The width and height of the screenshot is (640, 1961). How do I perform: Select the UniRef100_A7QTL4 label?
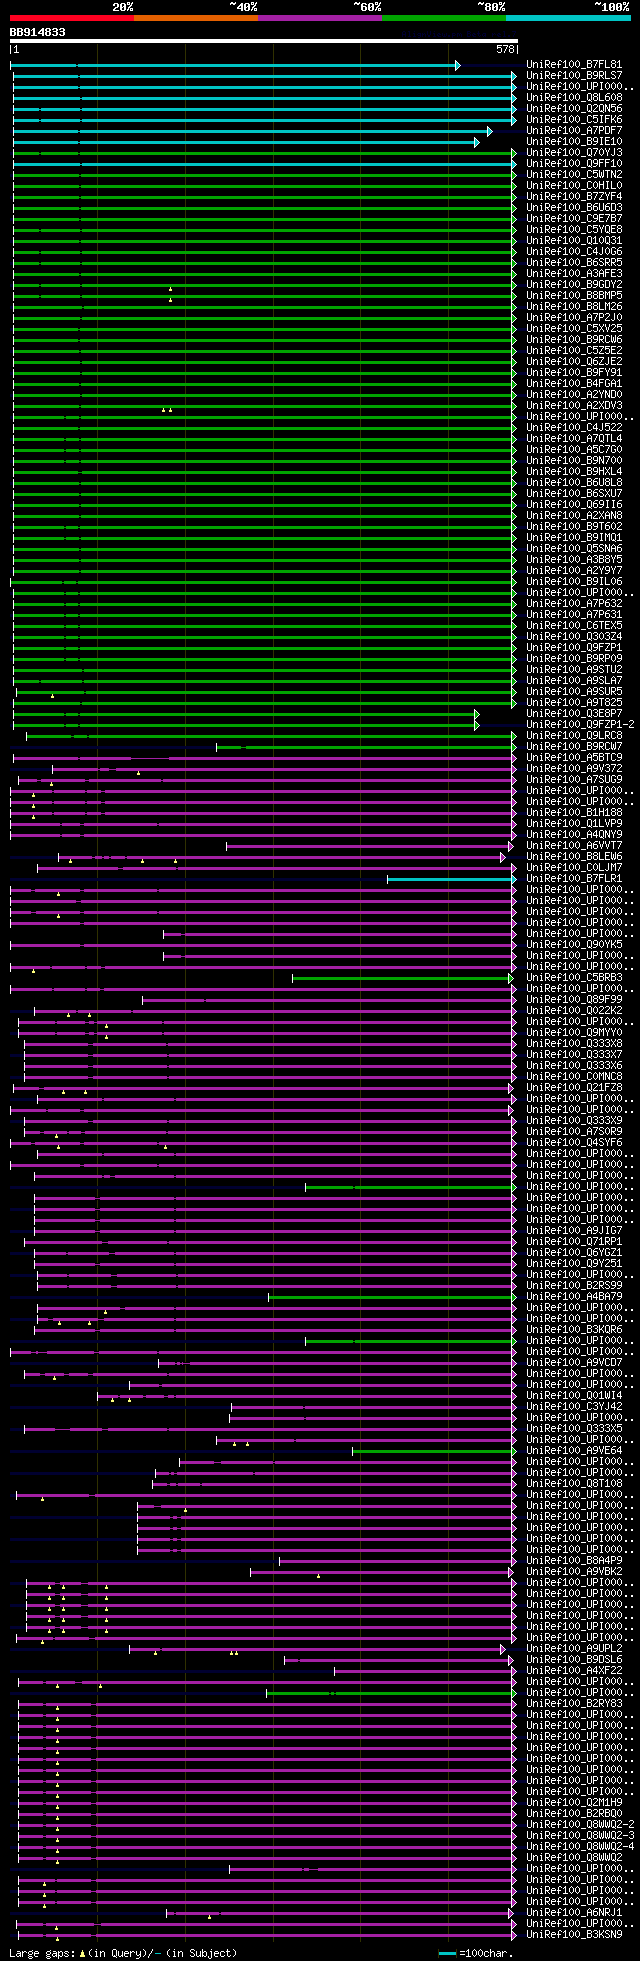point(574,439)
